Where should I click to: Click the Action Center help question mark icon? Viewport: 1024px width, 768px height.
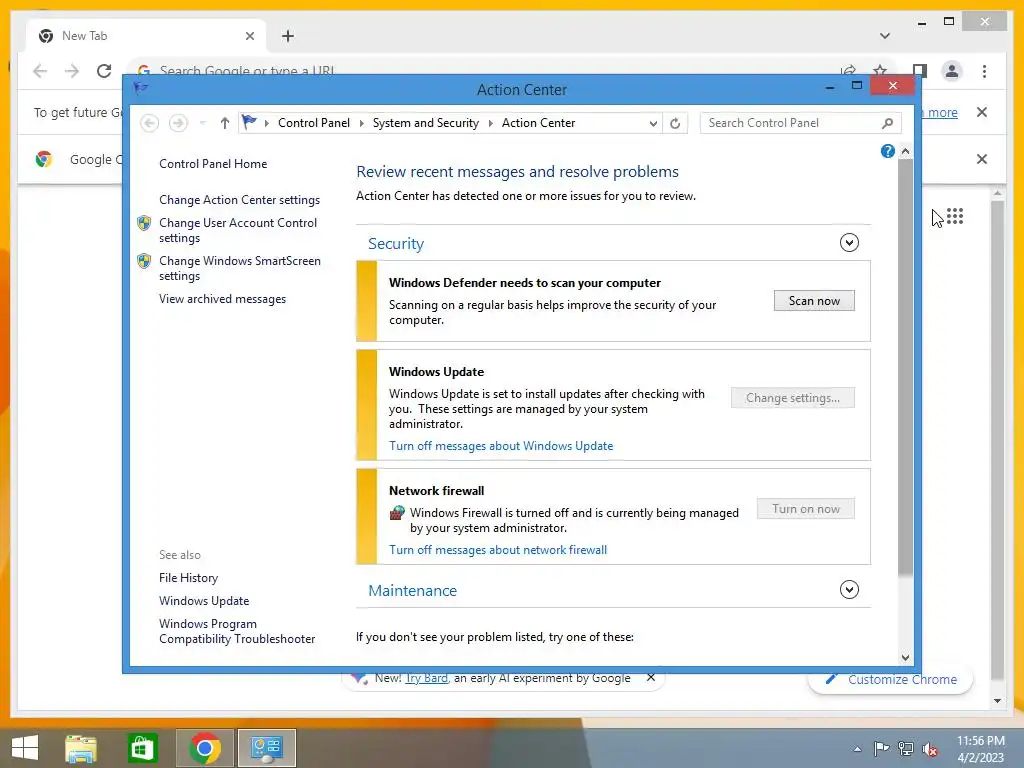pyautogui.click(x=887, y=152)
